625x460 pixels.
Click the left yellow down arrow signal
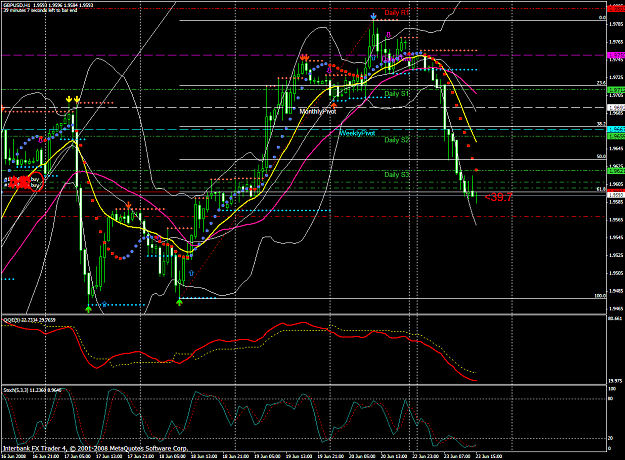pyautogui.click(x=69, y=99)
